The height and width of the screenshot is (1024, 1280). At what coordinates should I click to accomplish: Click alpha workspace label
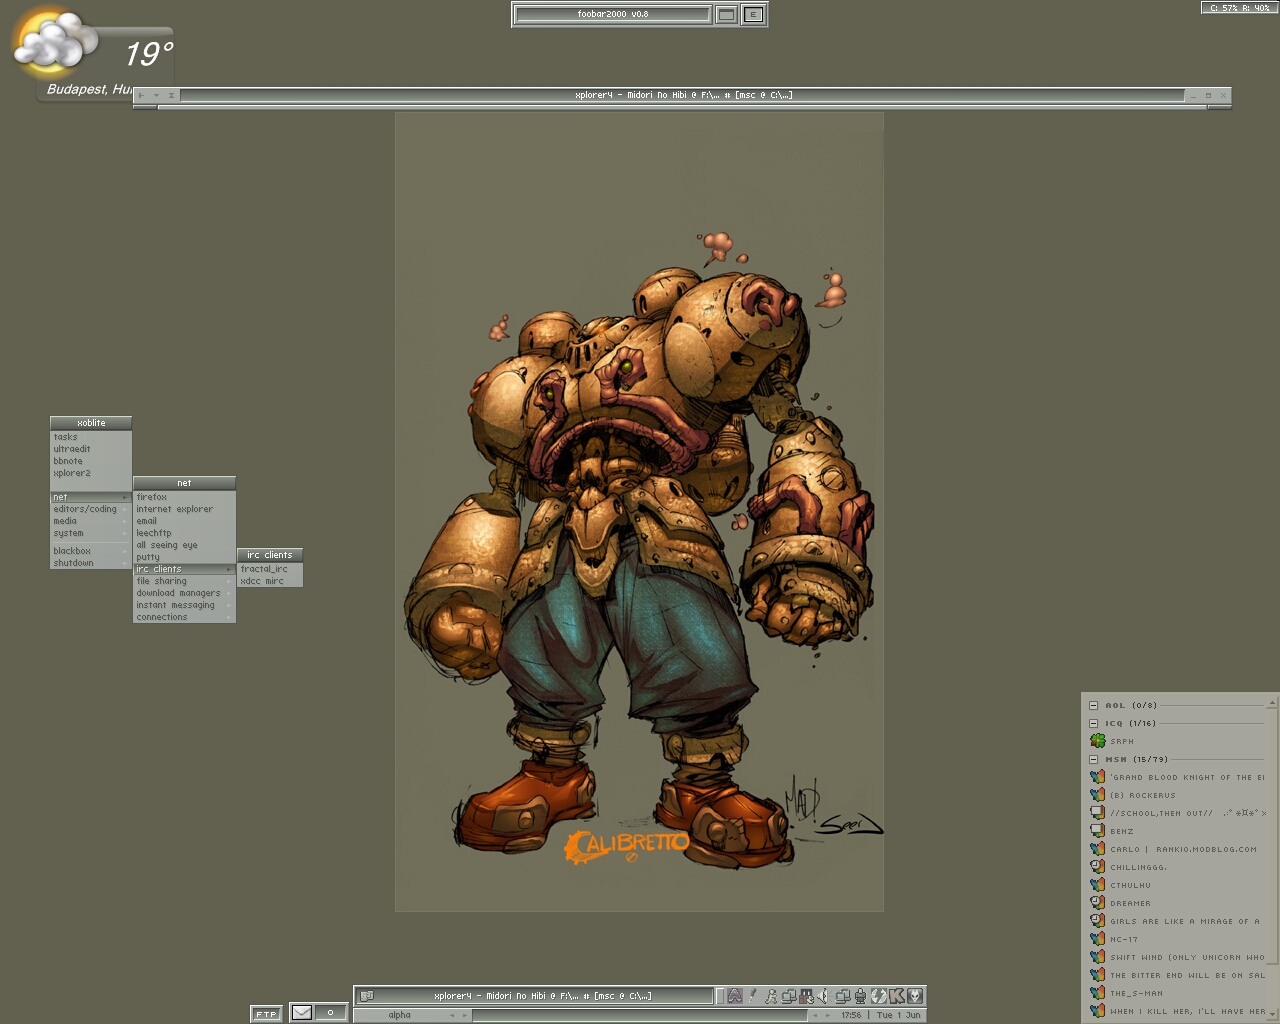tap(399, 1015)
